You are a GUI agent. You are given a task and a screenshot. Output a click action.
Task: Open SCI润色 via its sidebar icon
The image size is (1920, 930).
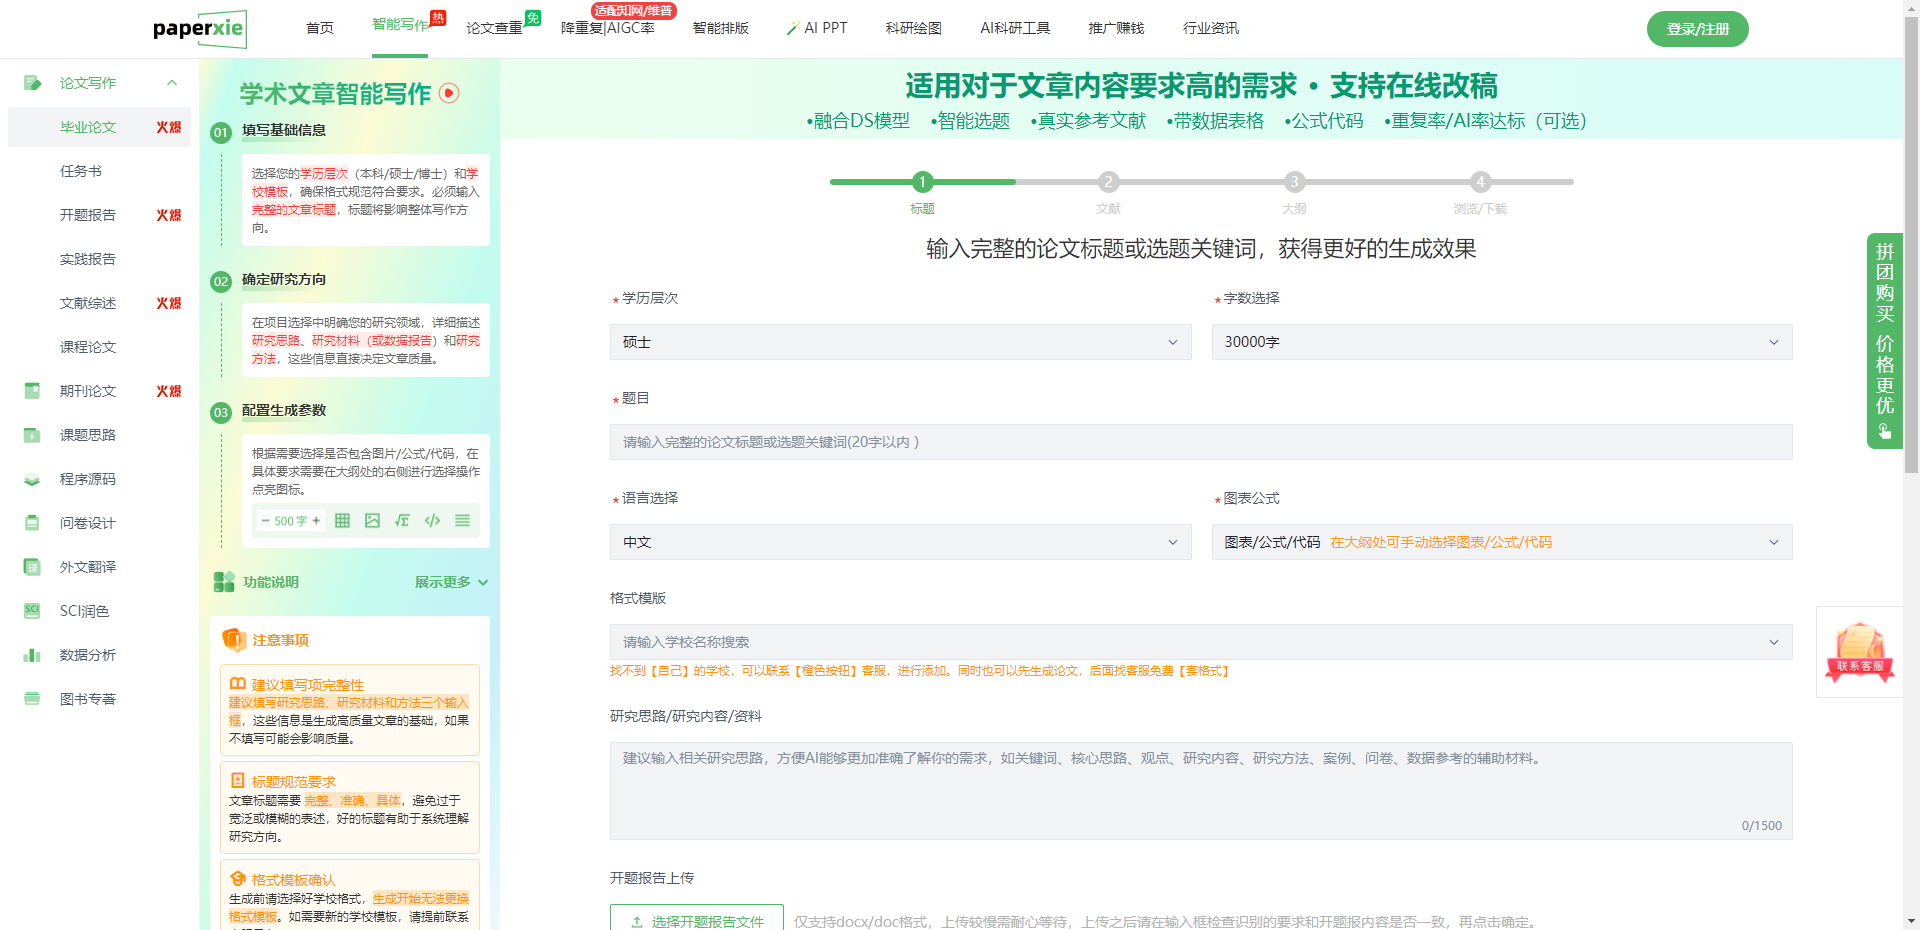(31, 611)
